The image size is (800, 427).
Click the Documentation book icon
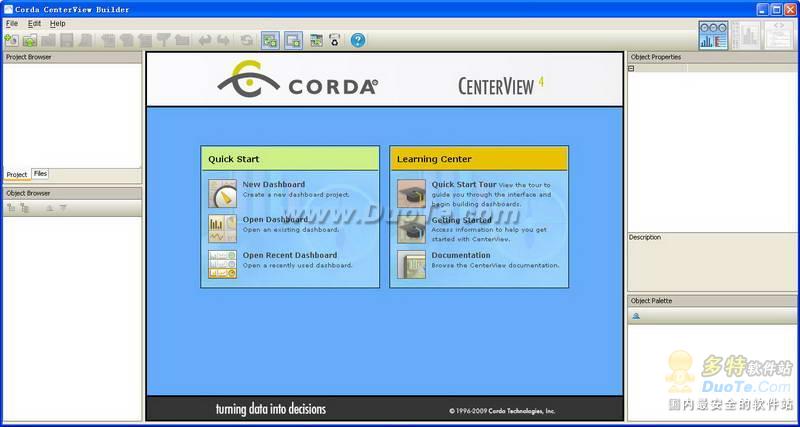[411, 264]
